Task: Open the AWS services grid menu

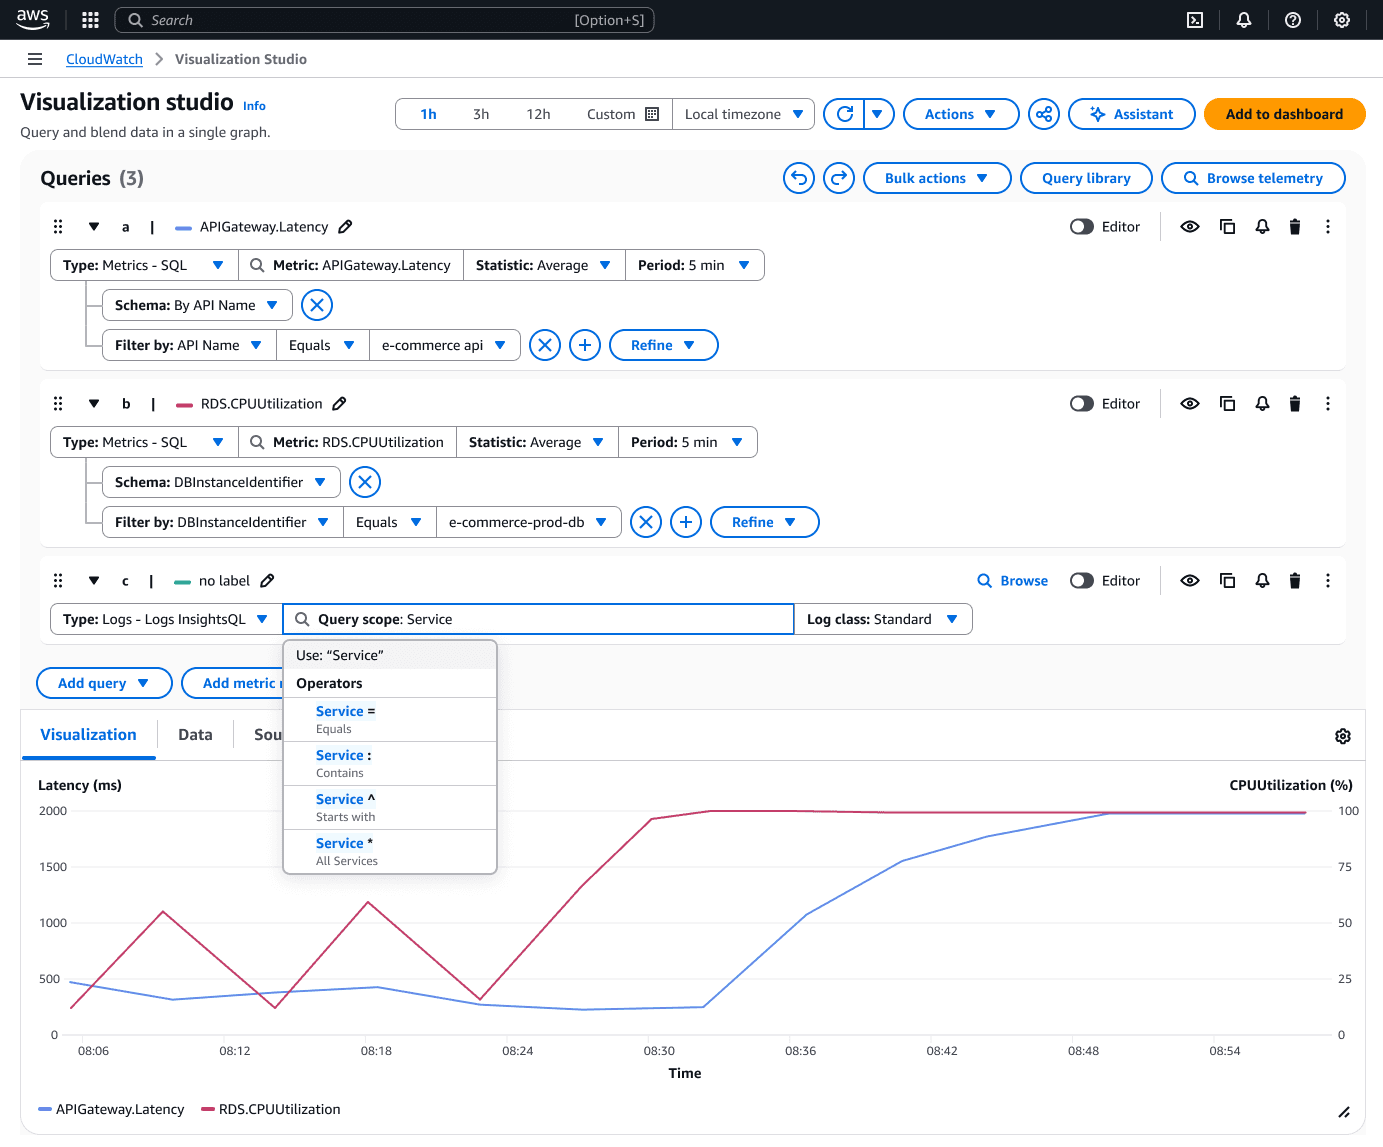Action: [x=90, y=20]
